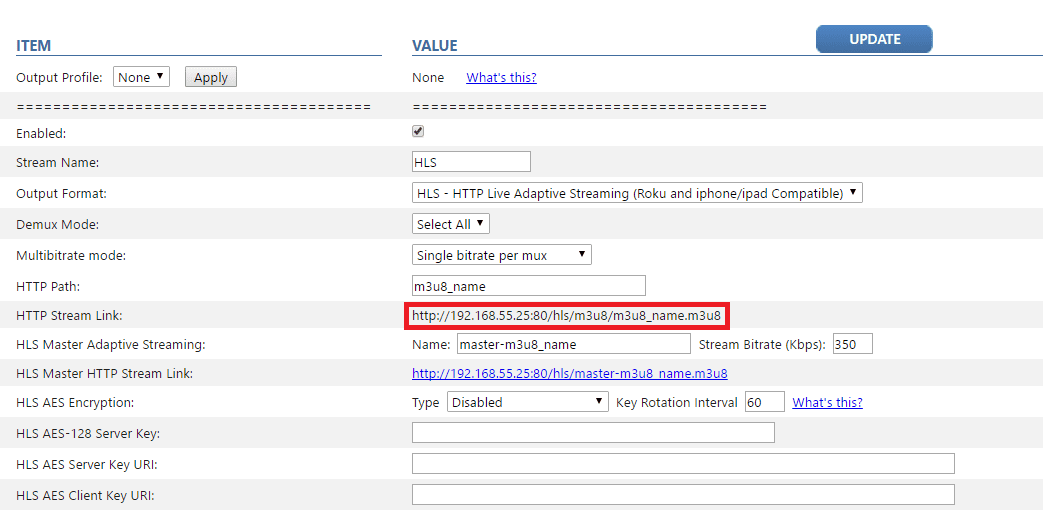Open the HLS Master HTTP Stream Link
The image size is (1043, 519).
coord(569,374)
